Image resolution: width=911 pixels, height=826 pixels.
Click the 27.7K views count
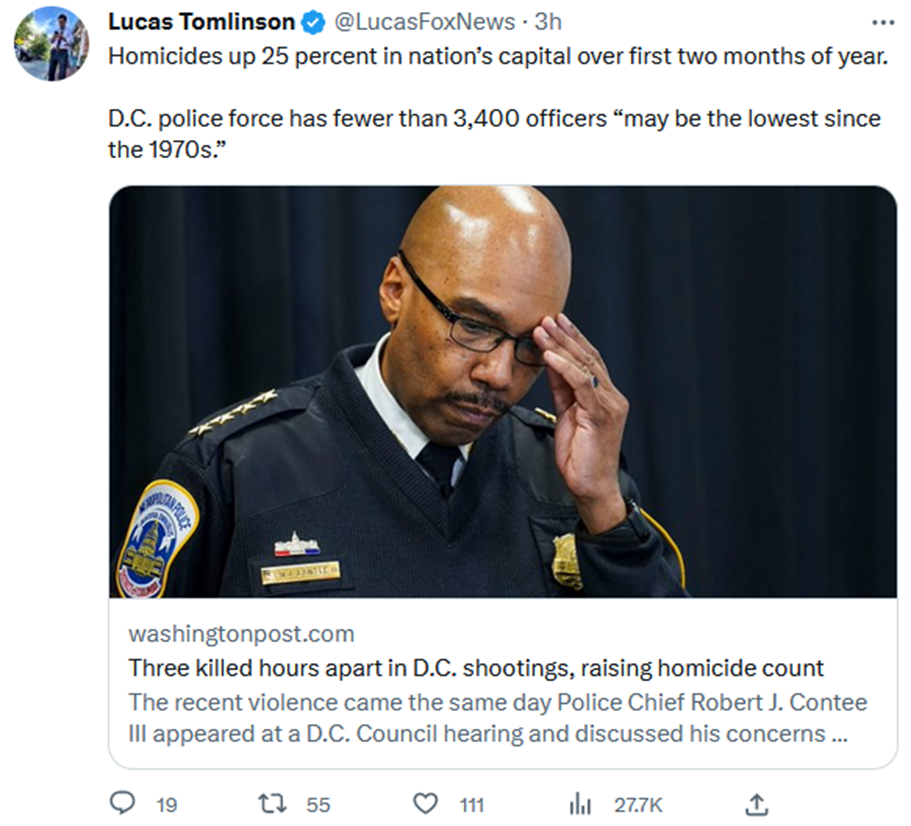point(637,804)
